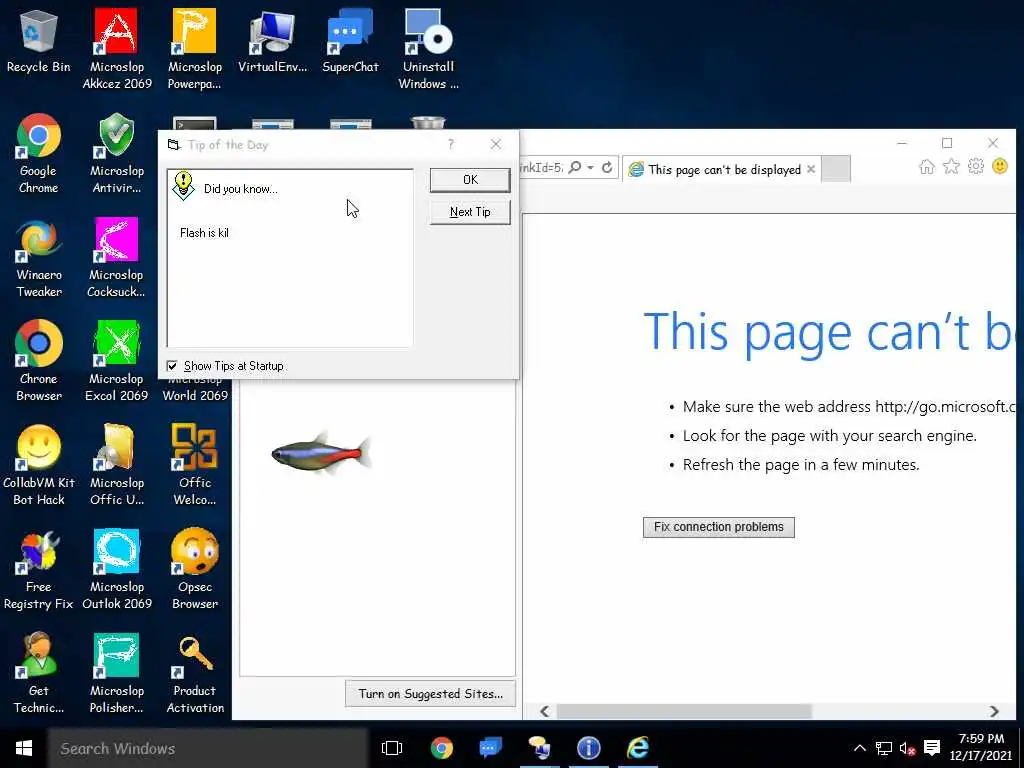Image resolution: width=1024 pixels, height=768 pixels.
Task: Expand the address bar search dropdown arrow
Action: click(x=590, y=168)
